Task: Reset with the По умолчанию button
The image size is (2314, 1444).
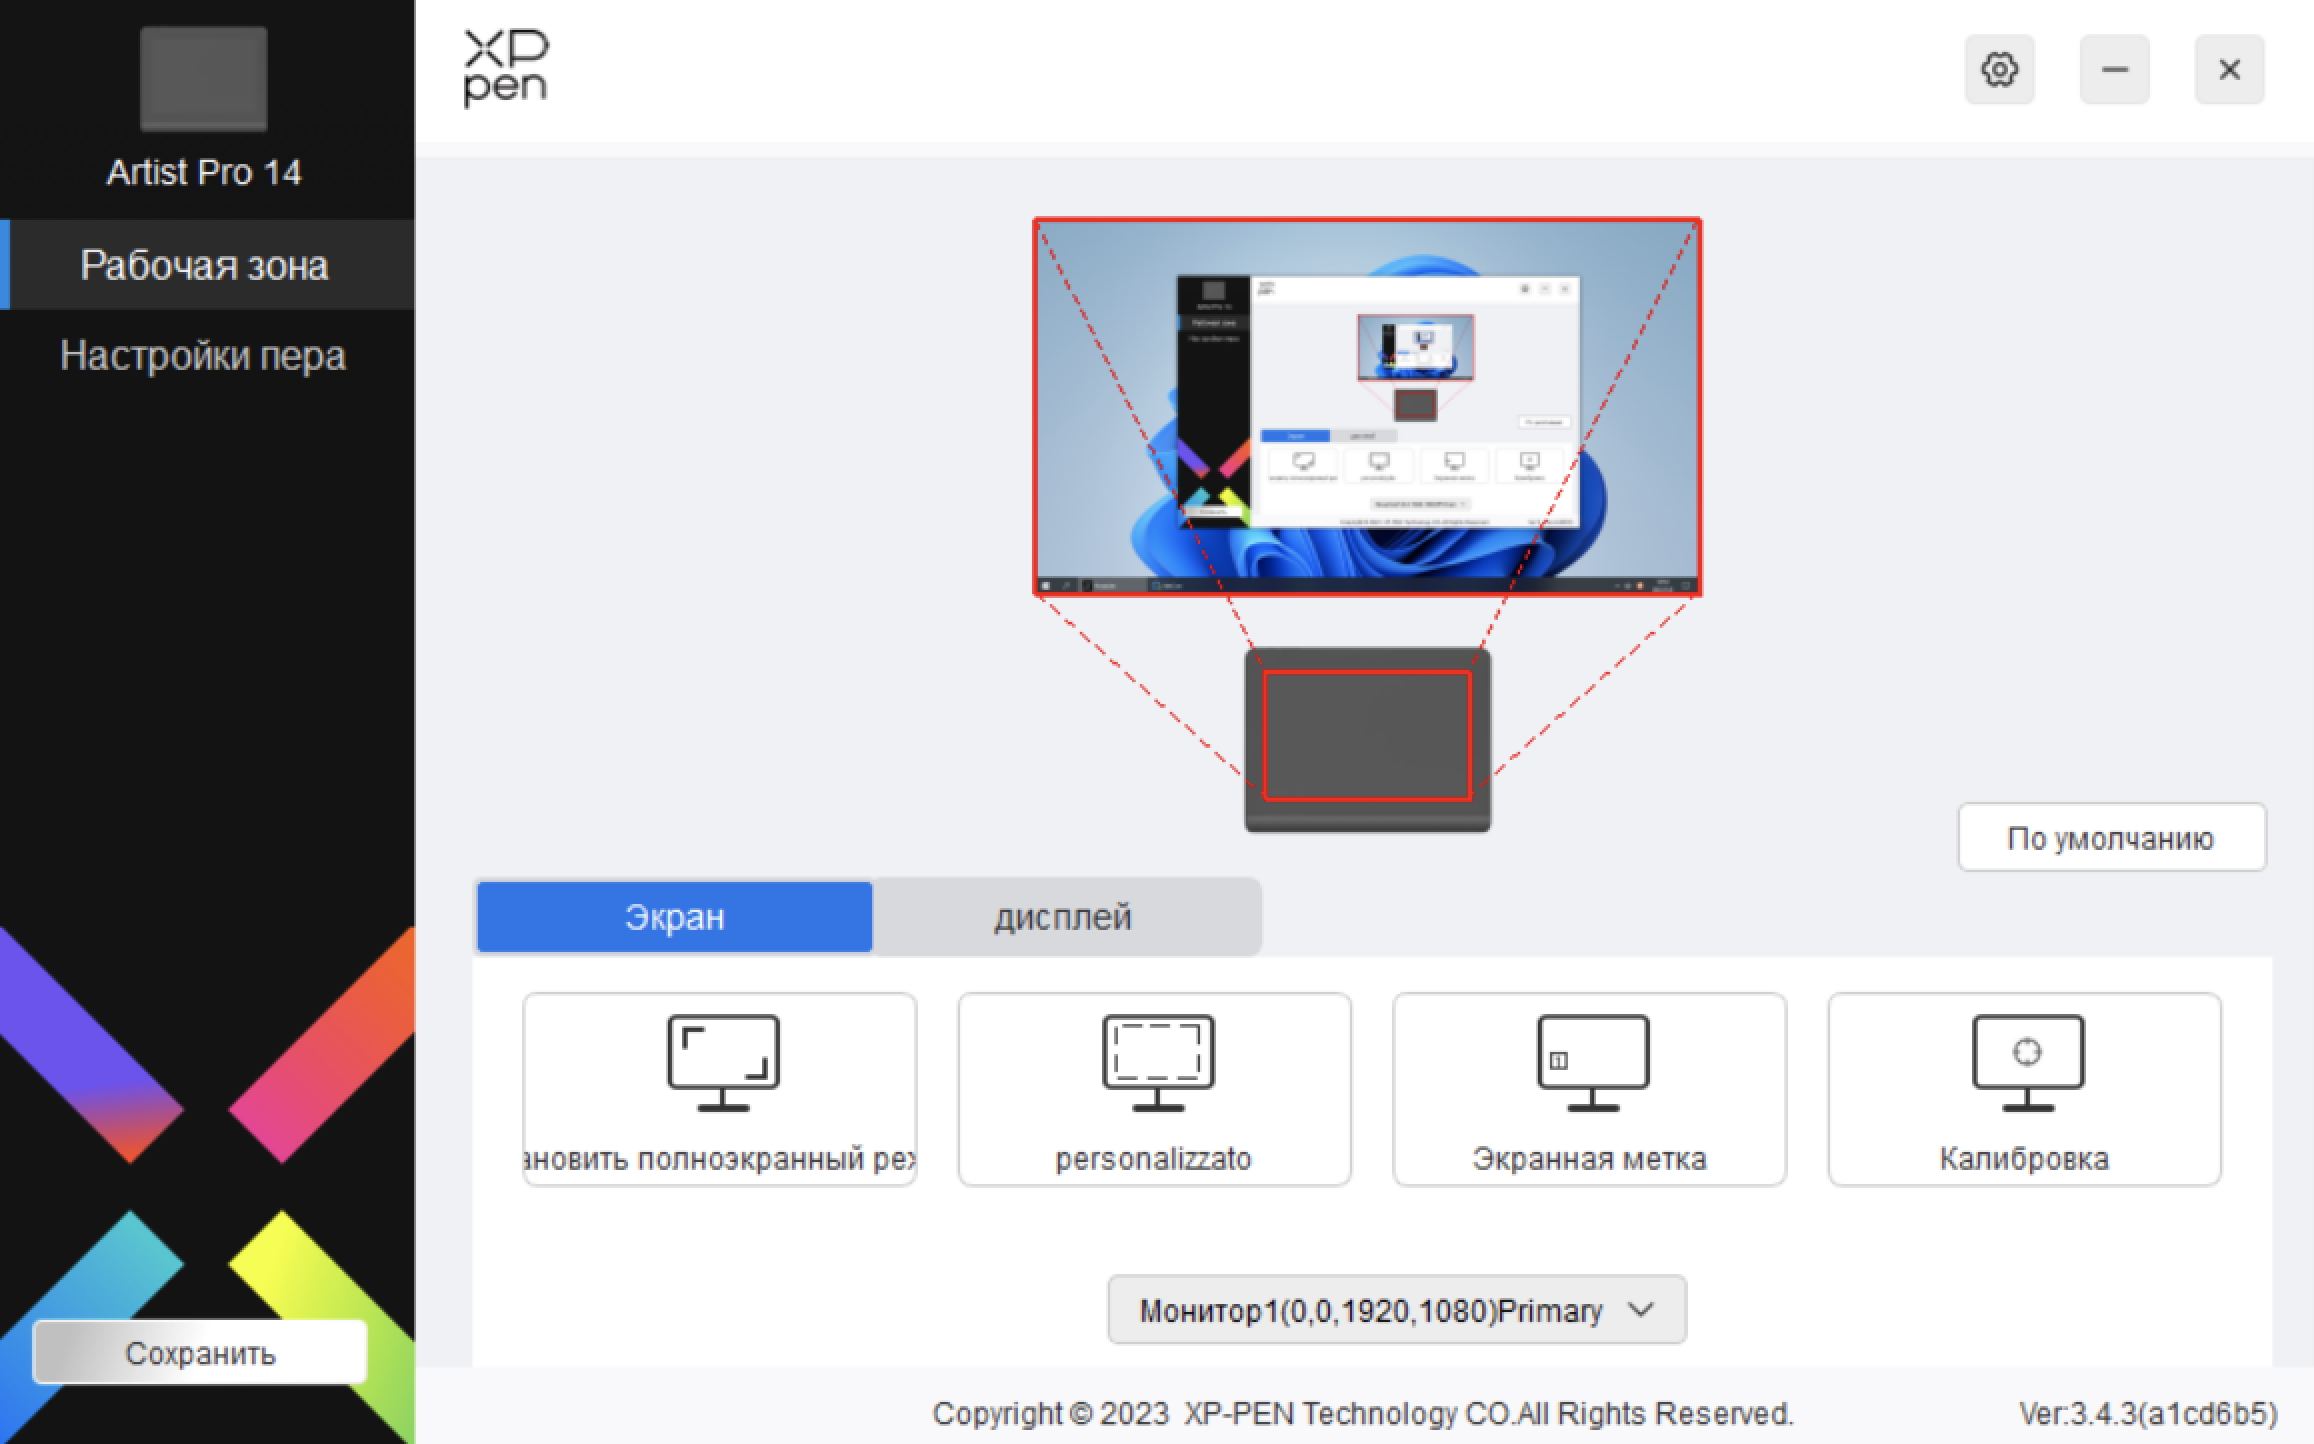Action: tap(2112, 837)
